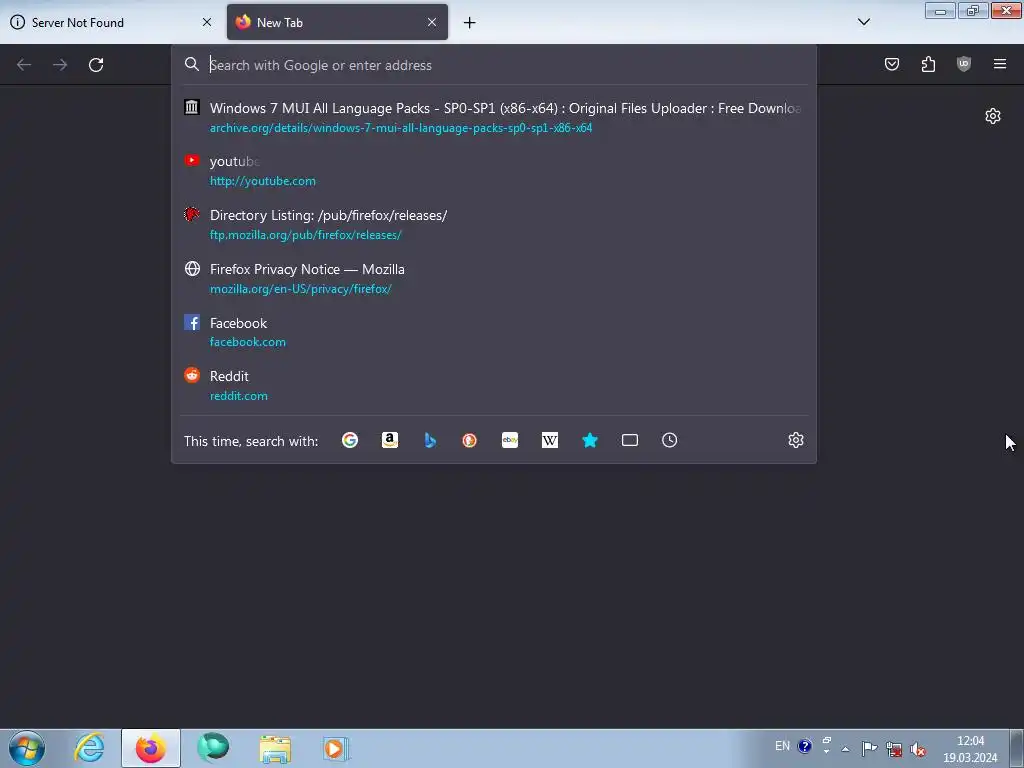The image size is (1024, 768).
Task: Open the Reddit suggestion
Action: (x=494, y=385)
